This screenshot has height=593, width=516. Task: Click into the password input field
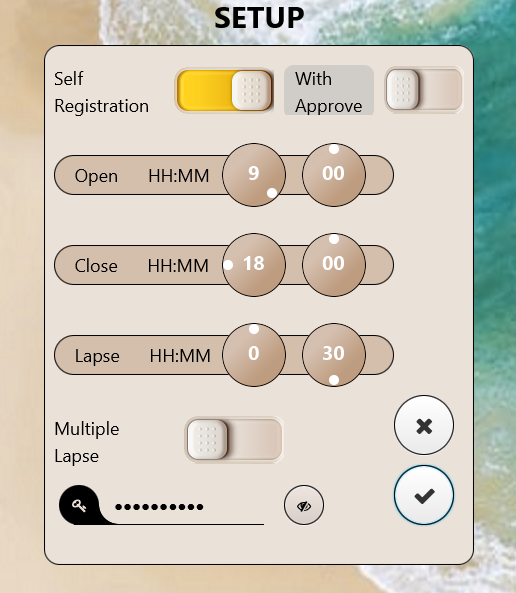[x=183, y=507]
